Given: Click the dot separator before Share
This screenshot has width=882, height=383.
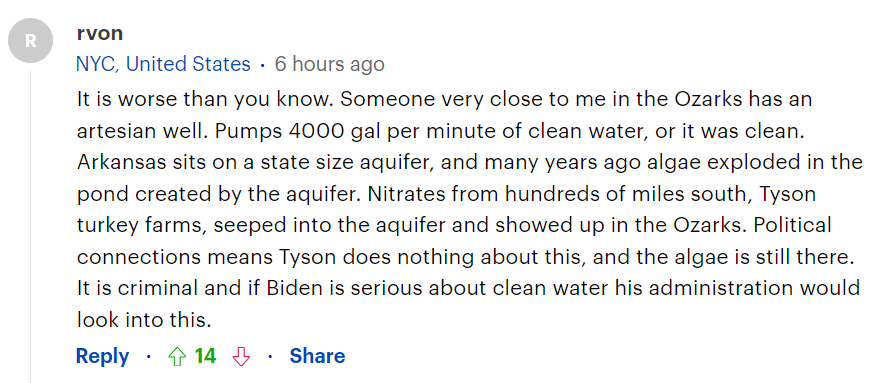Looking at the screenshot, I should 270,357.
